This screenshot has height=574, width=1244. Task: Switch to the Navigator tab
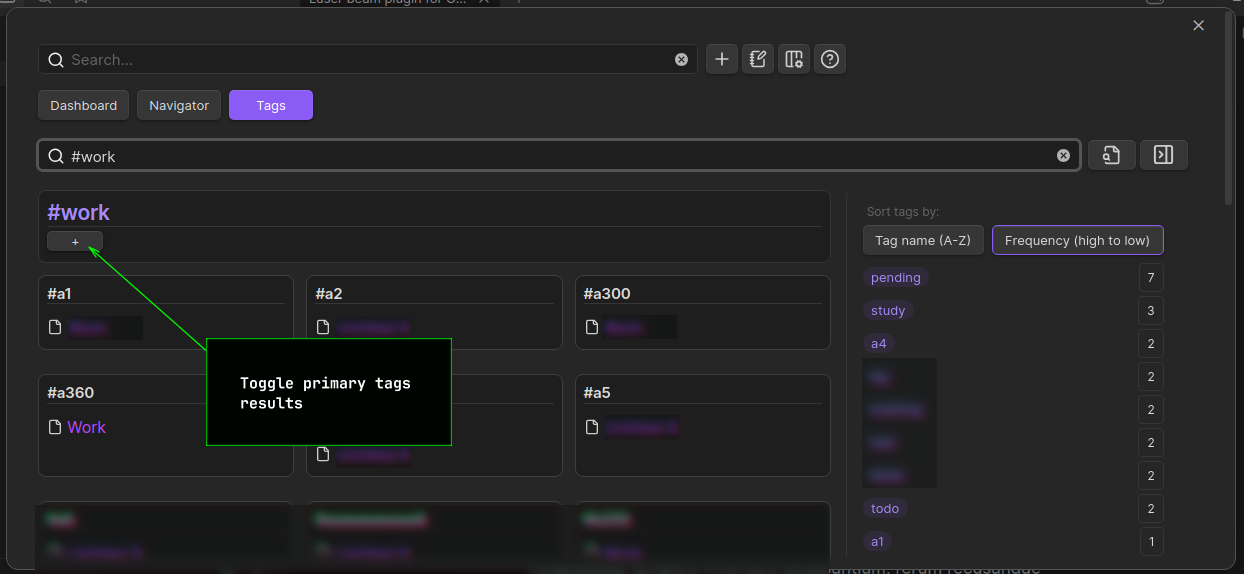pyautogui.click(x=179, y=105)
